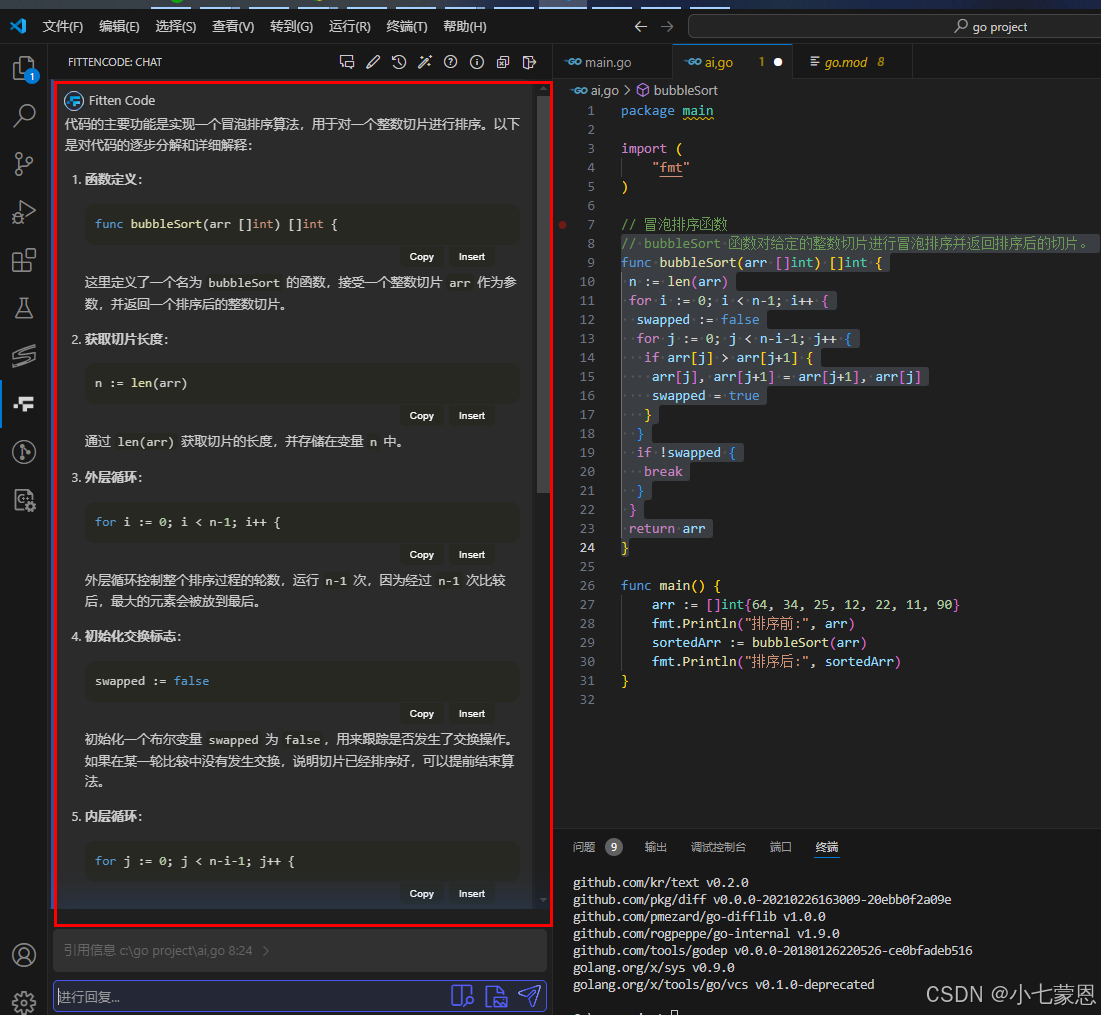Click the attach image icon in reply box
This screenshot has width=1101, height=1015.
click(x=495, y=996)
